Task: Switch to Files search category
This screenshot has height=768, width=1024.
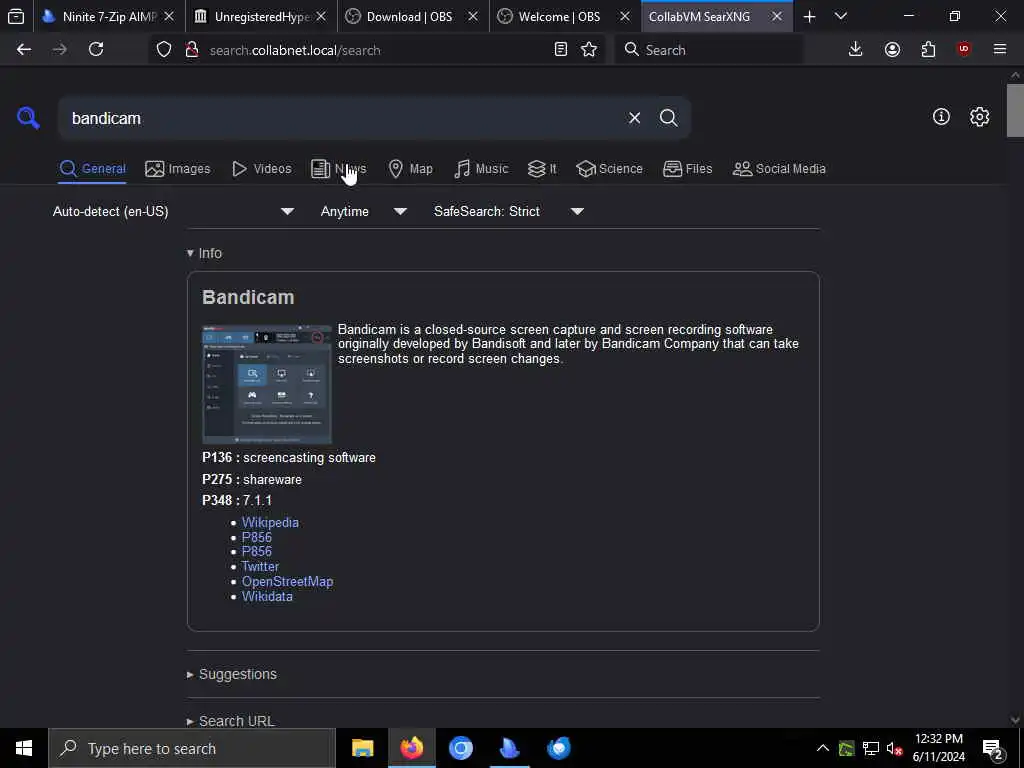Action: point(688,169)
